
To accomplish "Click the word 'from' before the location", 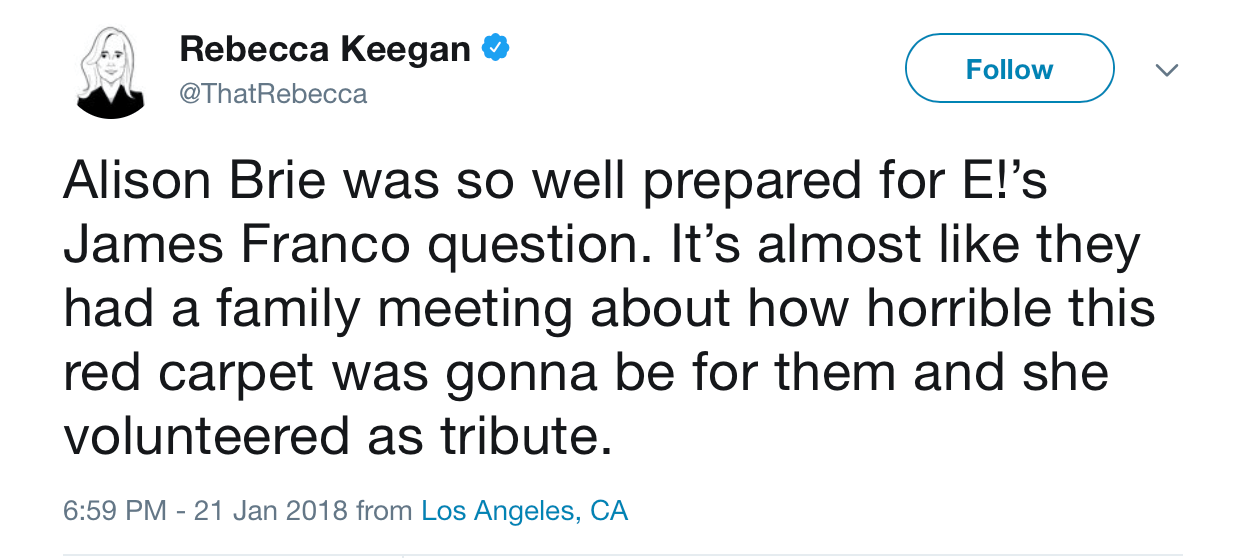I will (x=384, y=511).
